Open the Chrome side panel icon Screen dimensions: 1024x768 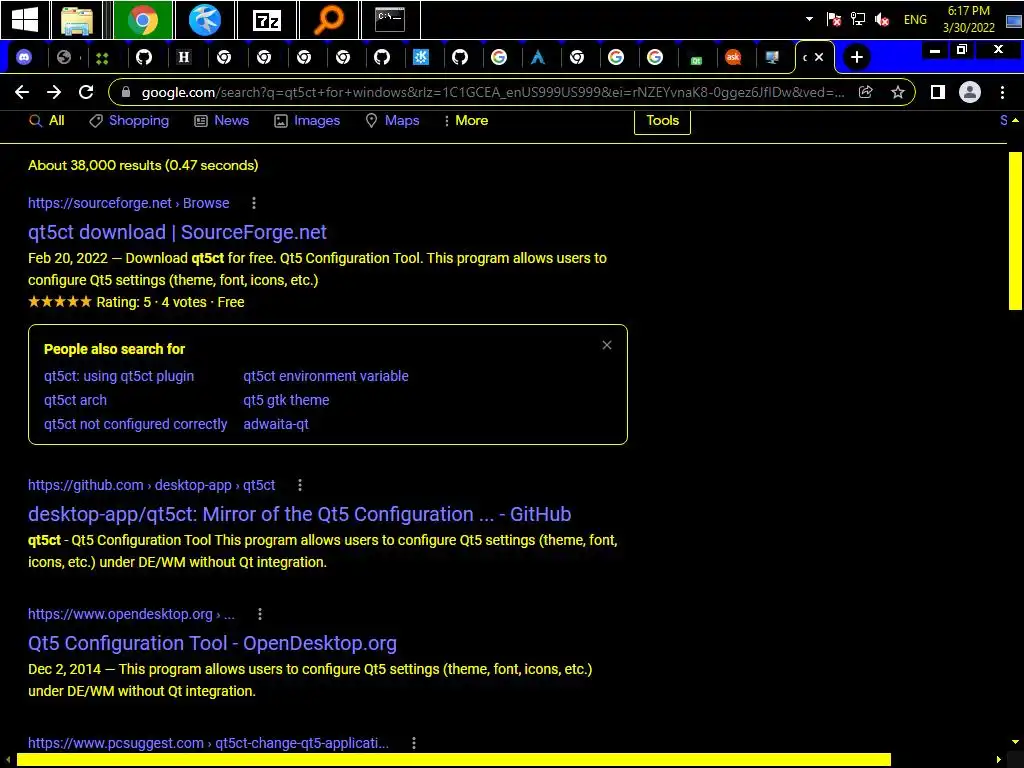click(938, 92)
